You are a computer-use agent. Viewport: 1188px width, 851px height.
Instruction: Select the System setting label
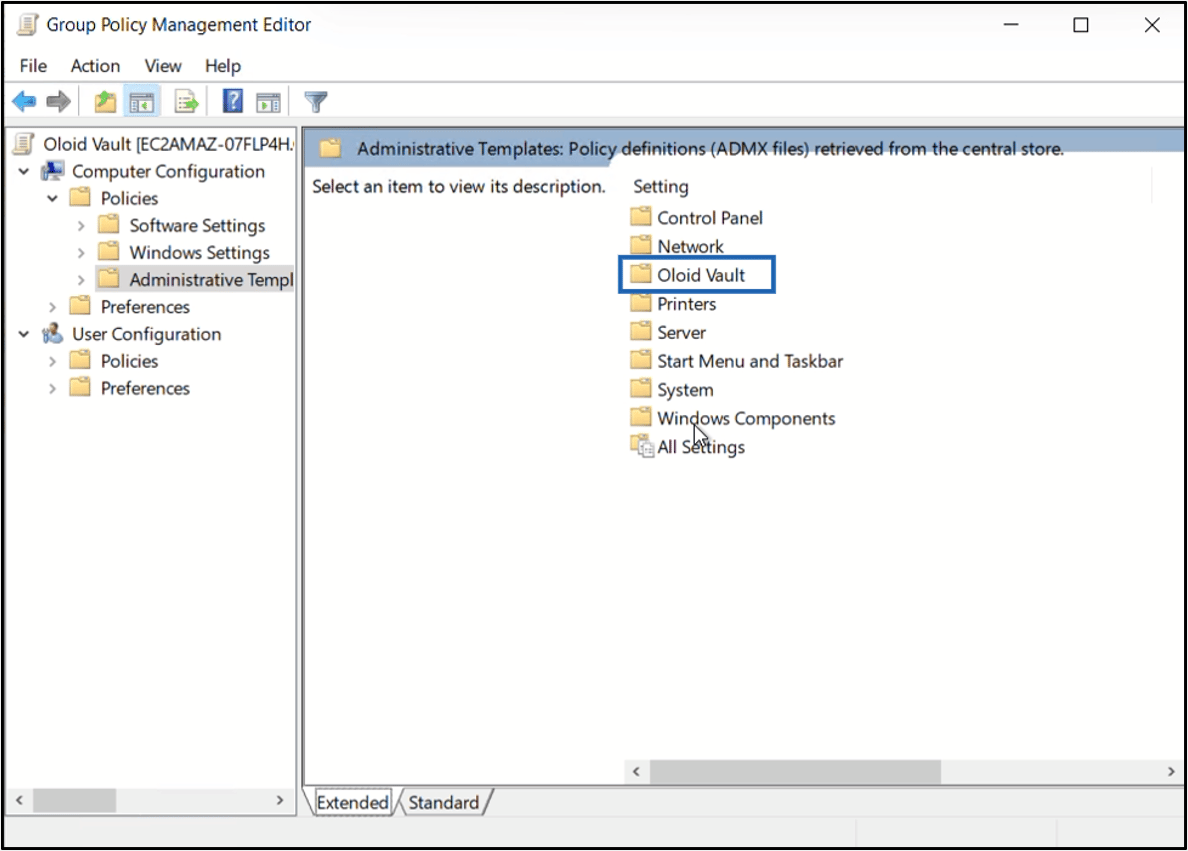tap(685, 390)
